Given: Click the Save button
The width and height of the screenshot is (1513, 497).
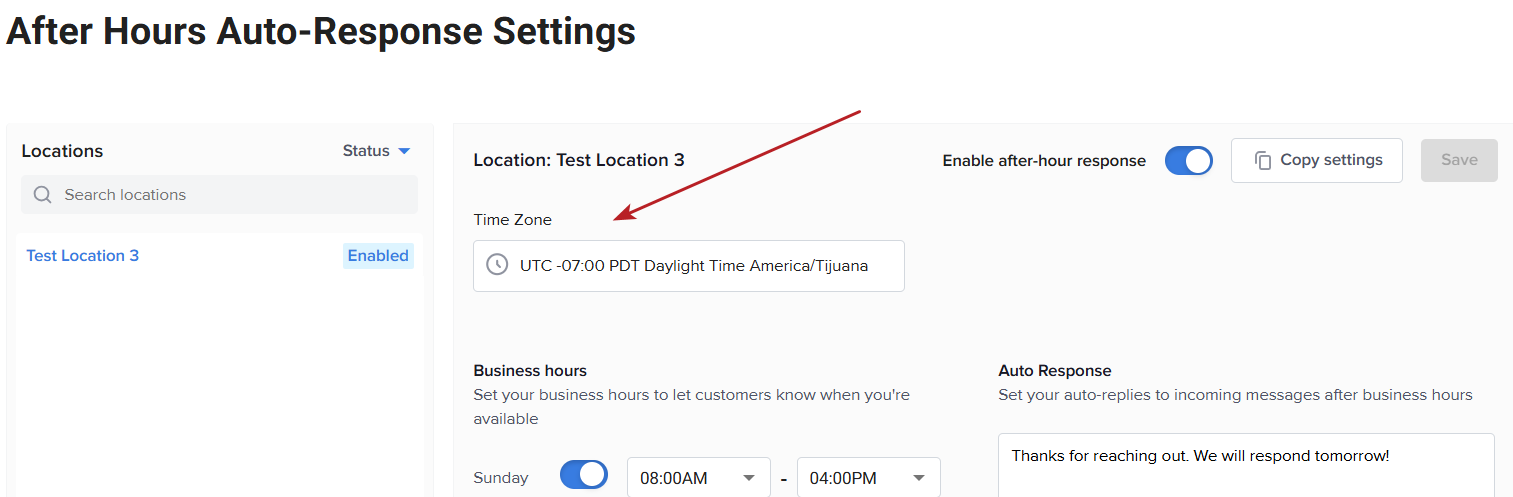Looking at the screenshot, I should [1459, 160].
